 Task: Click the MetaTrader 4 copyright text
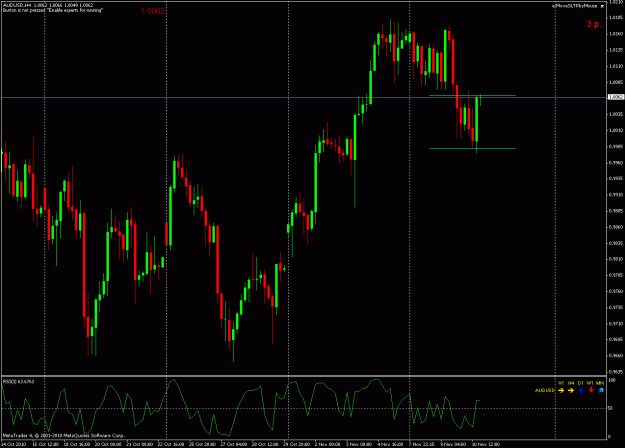coord(64,435)
